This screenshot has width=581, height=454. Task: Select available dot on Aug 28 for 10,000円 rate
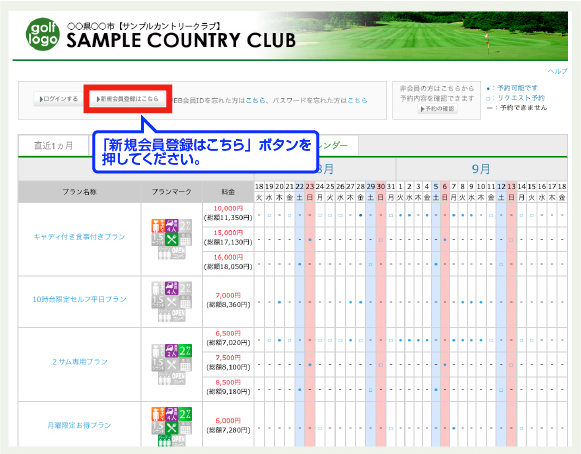point(361,215)
